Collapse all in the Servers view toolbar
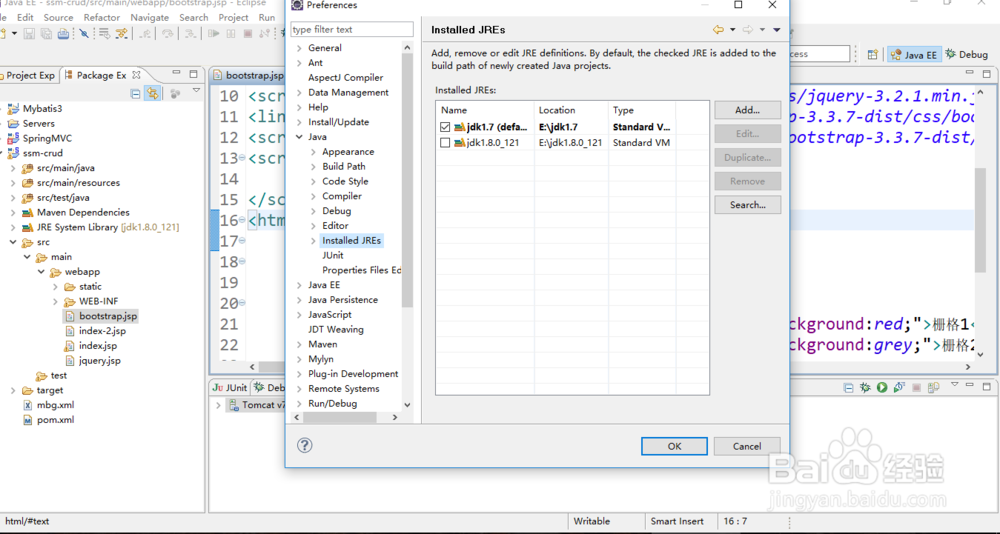1000x534 pixels. (x=848, y=387)
